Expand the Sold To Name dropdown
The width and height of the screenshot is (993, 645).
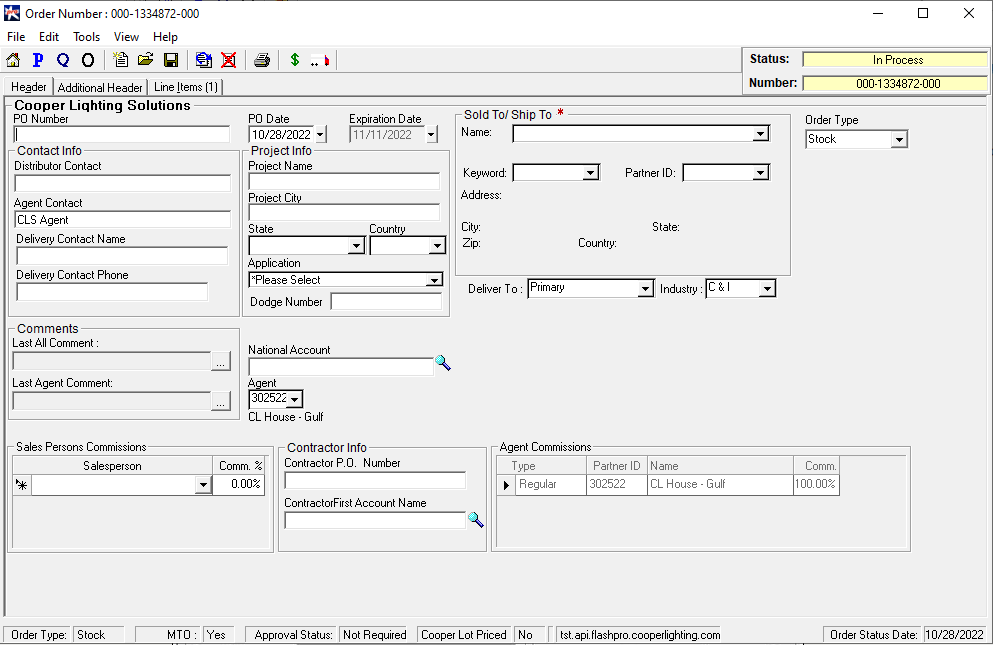[x=760, y=134]
